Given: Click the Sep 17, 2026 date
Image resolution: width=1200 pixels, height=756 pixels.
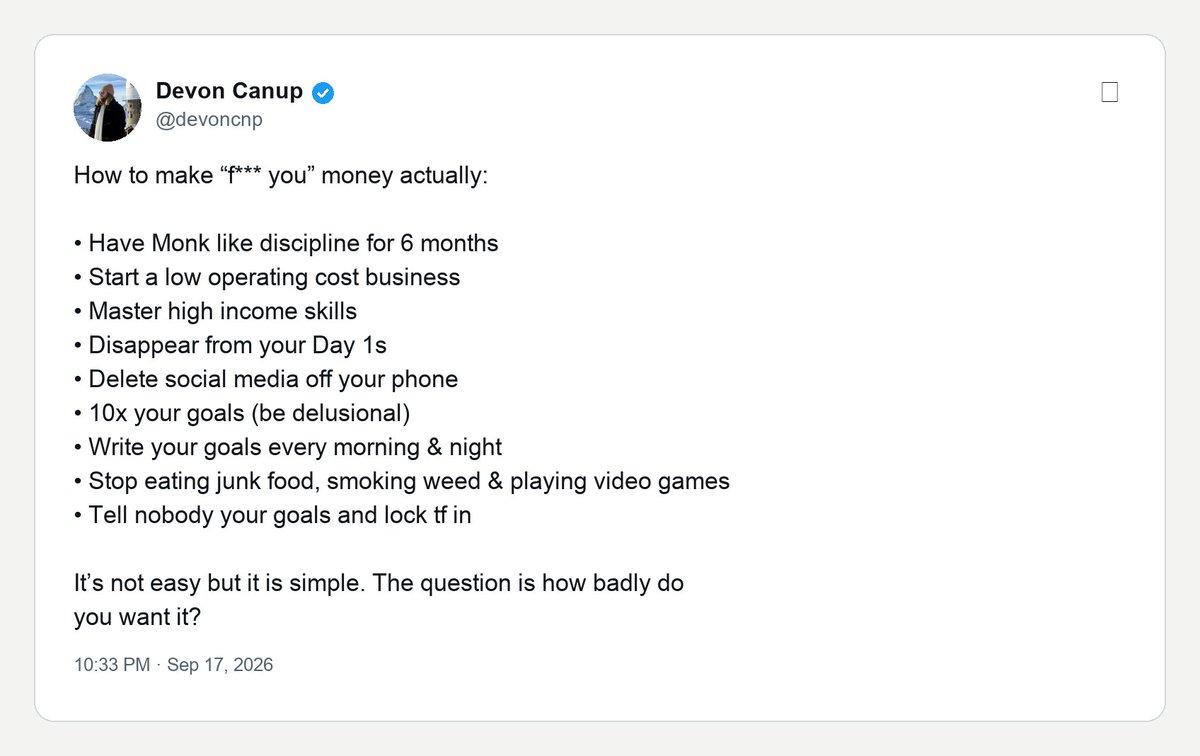Looking at the screenshot, I should tap(220, 664).
